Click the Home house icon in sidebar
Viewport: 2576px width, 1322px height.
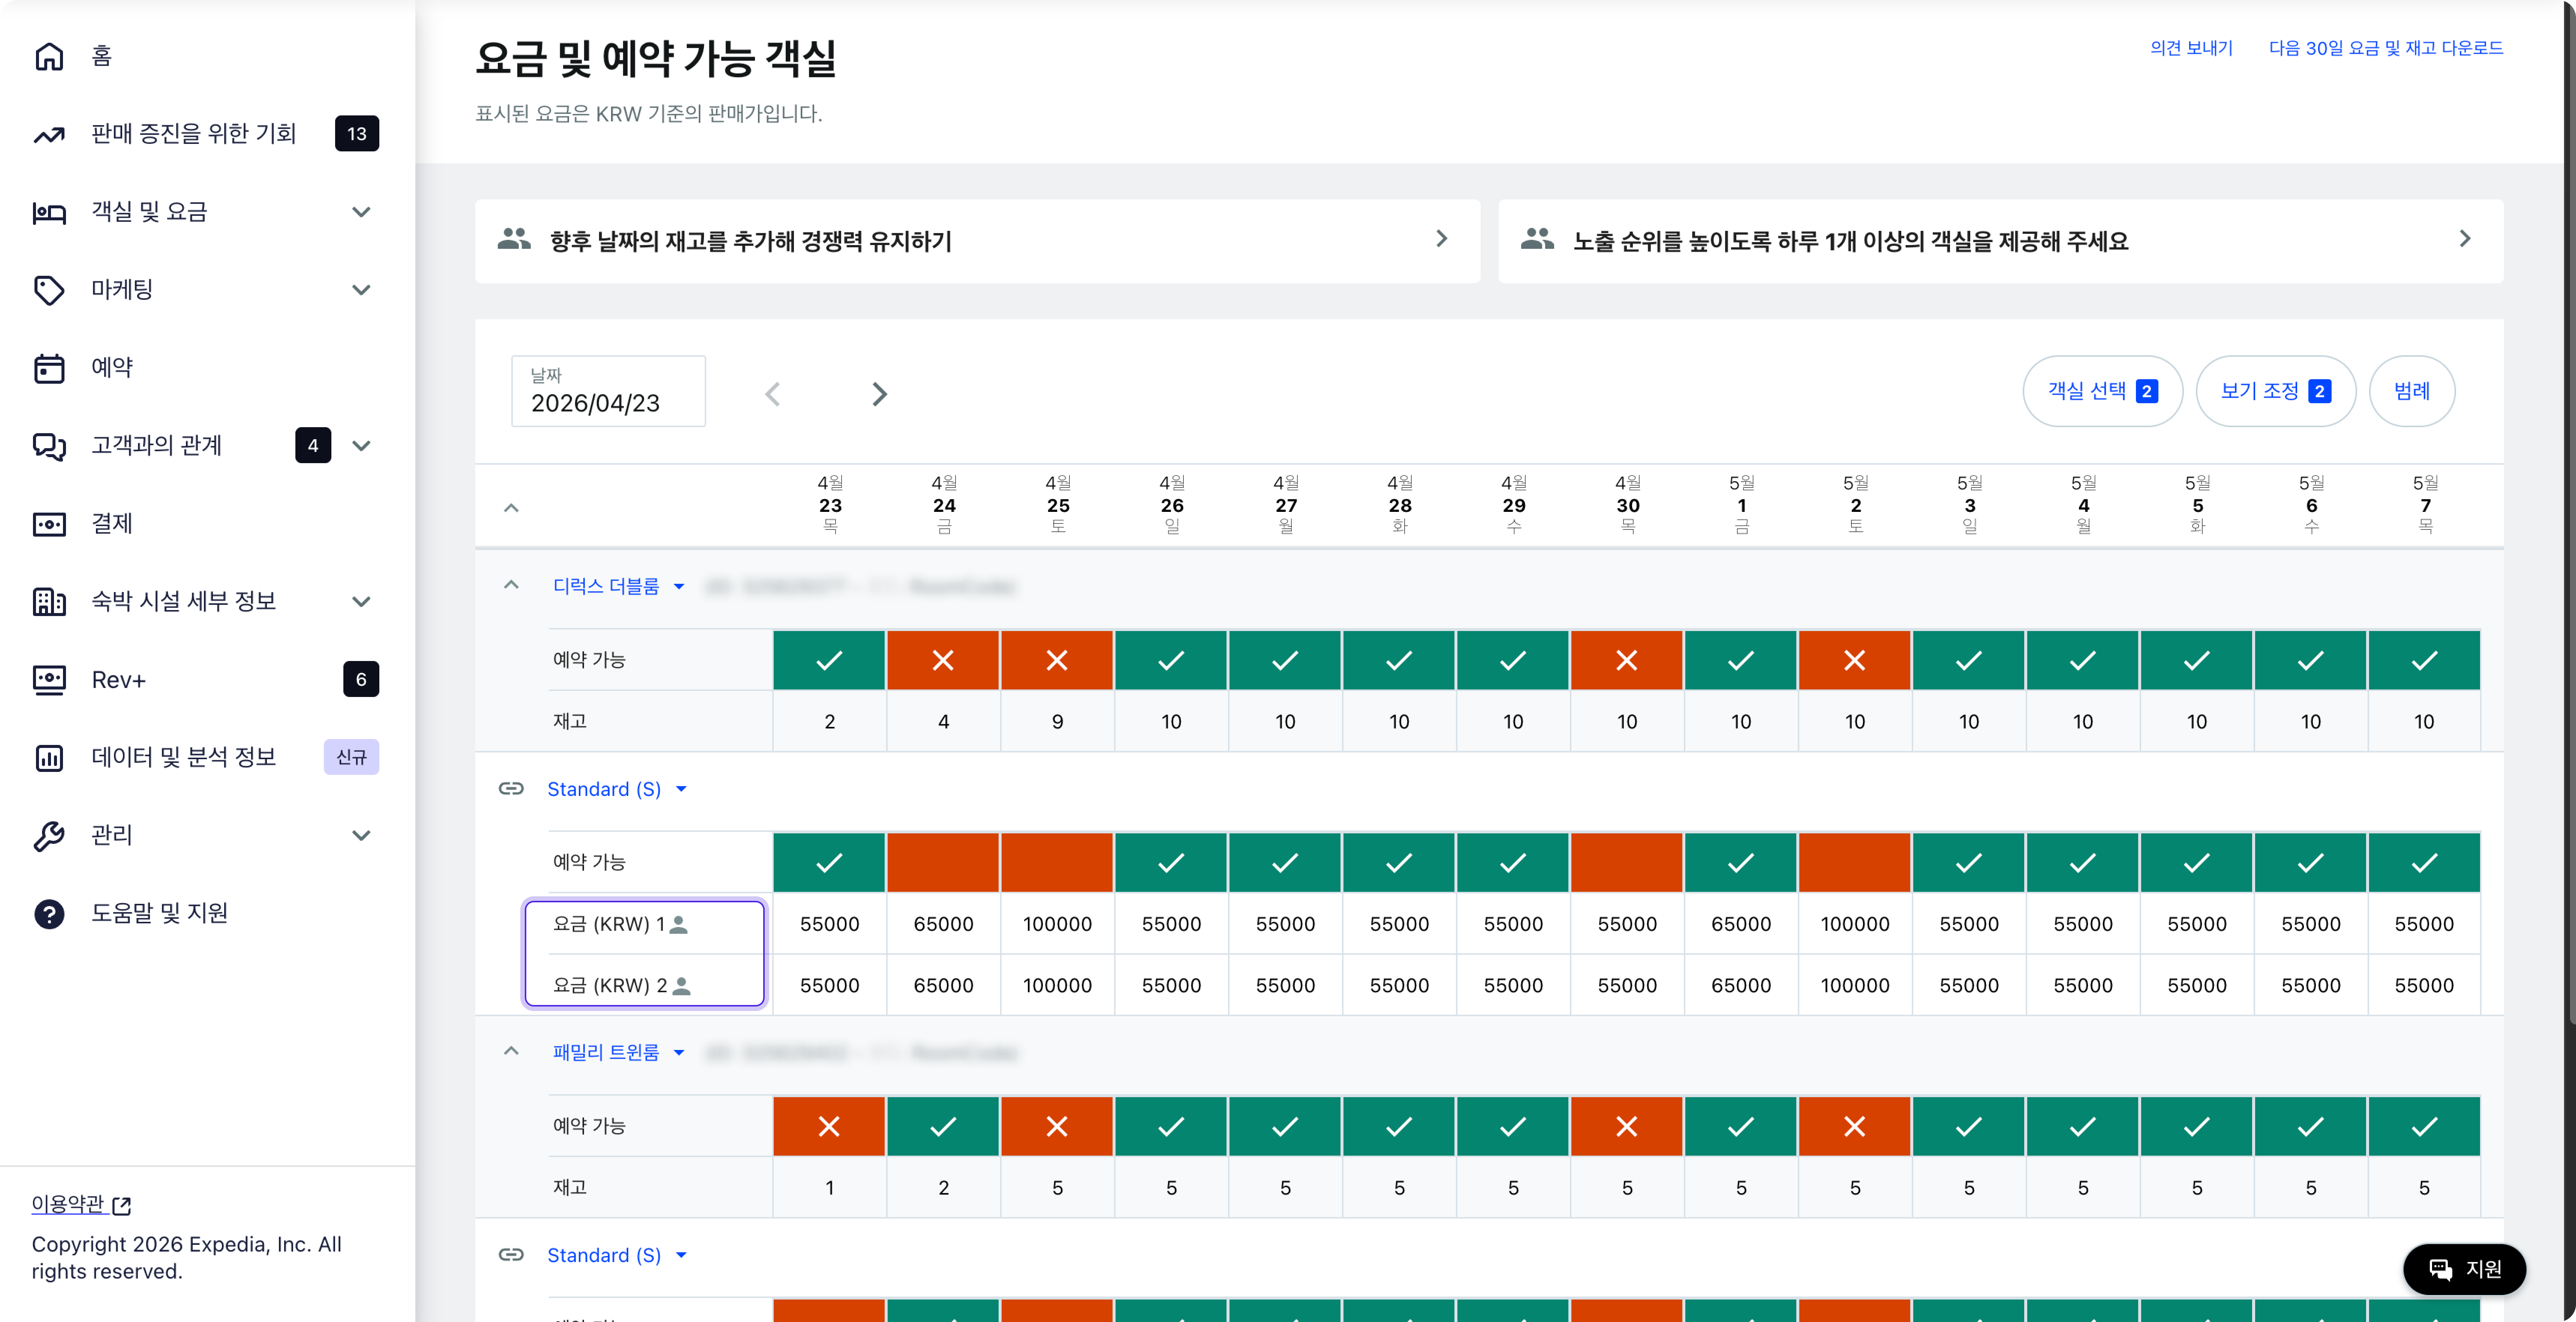point(49,56)
